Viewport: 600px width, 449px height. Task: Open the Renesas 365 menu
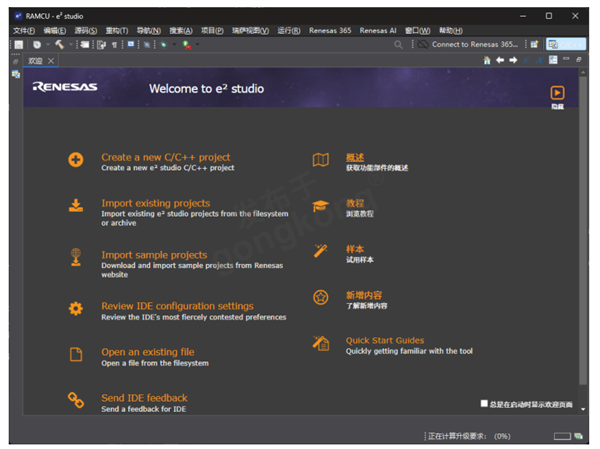click(330, 31)
